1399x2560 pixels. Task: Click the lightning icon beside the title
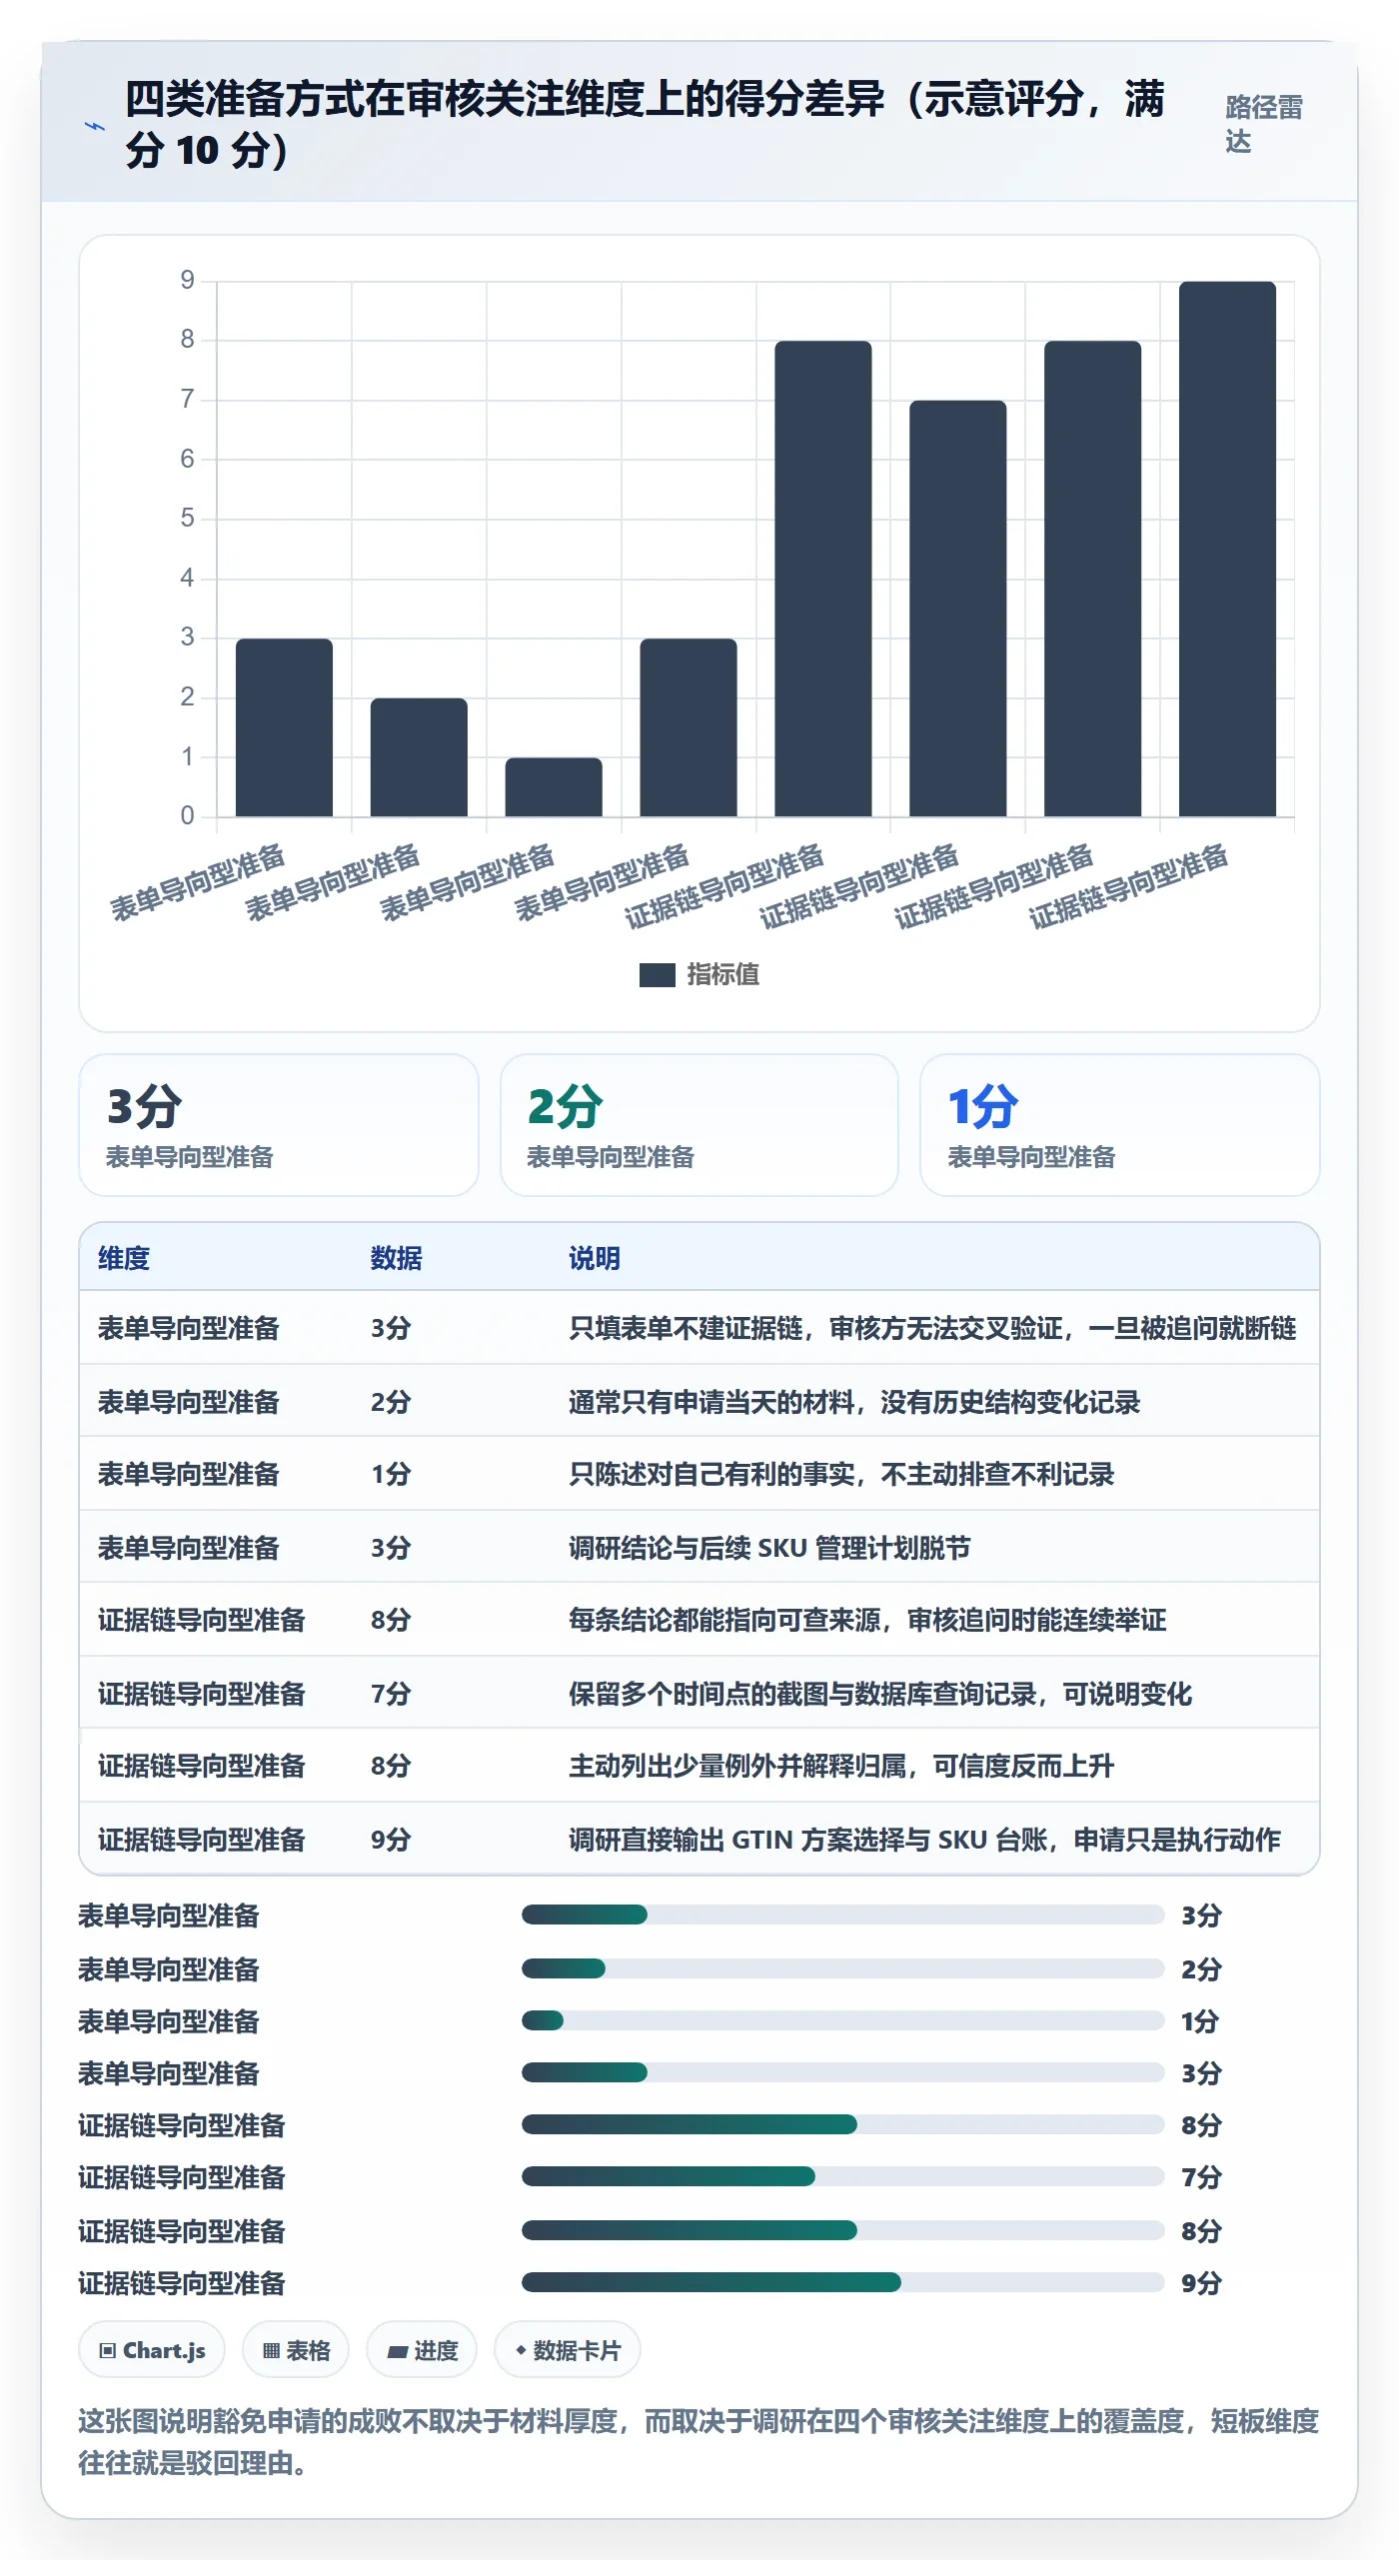pos(94,126)
